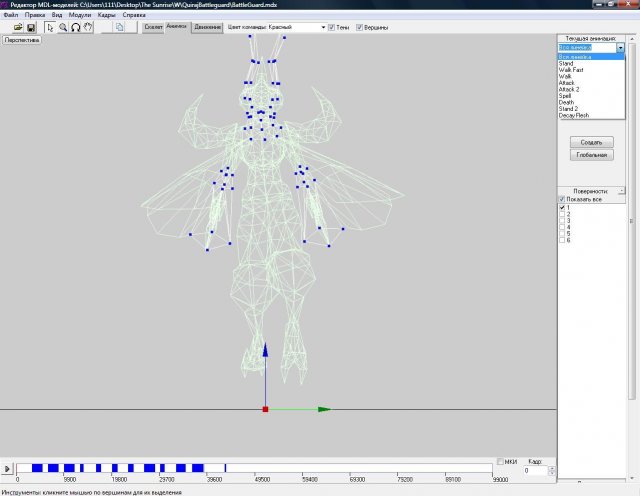640x496 pixels.
Task: Open the team color dropdown
Action: 322,27
